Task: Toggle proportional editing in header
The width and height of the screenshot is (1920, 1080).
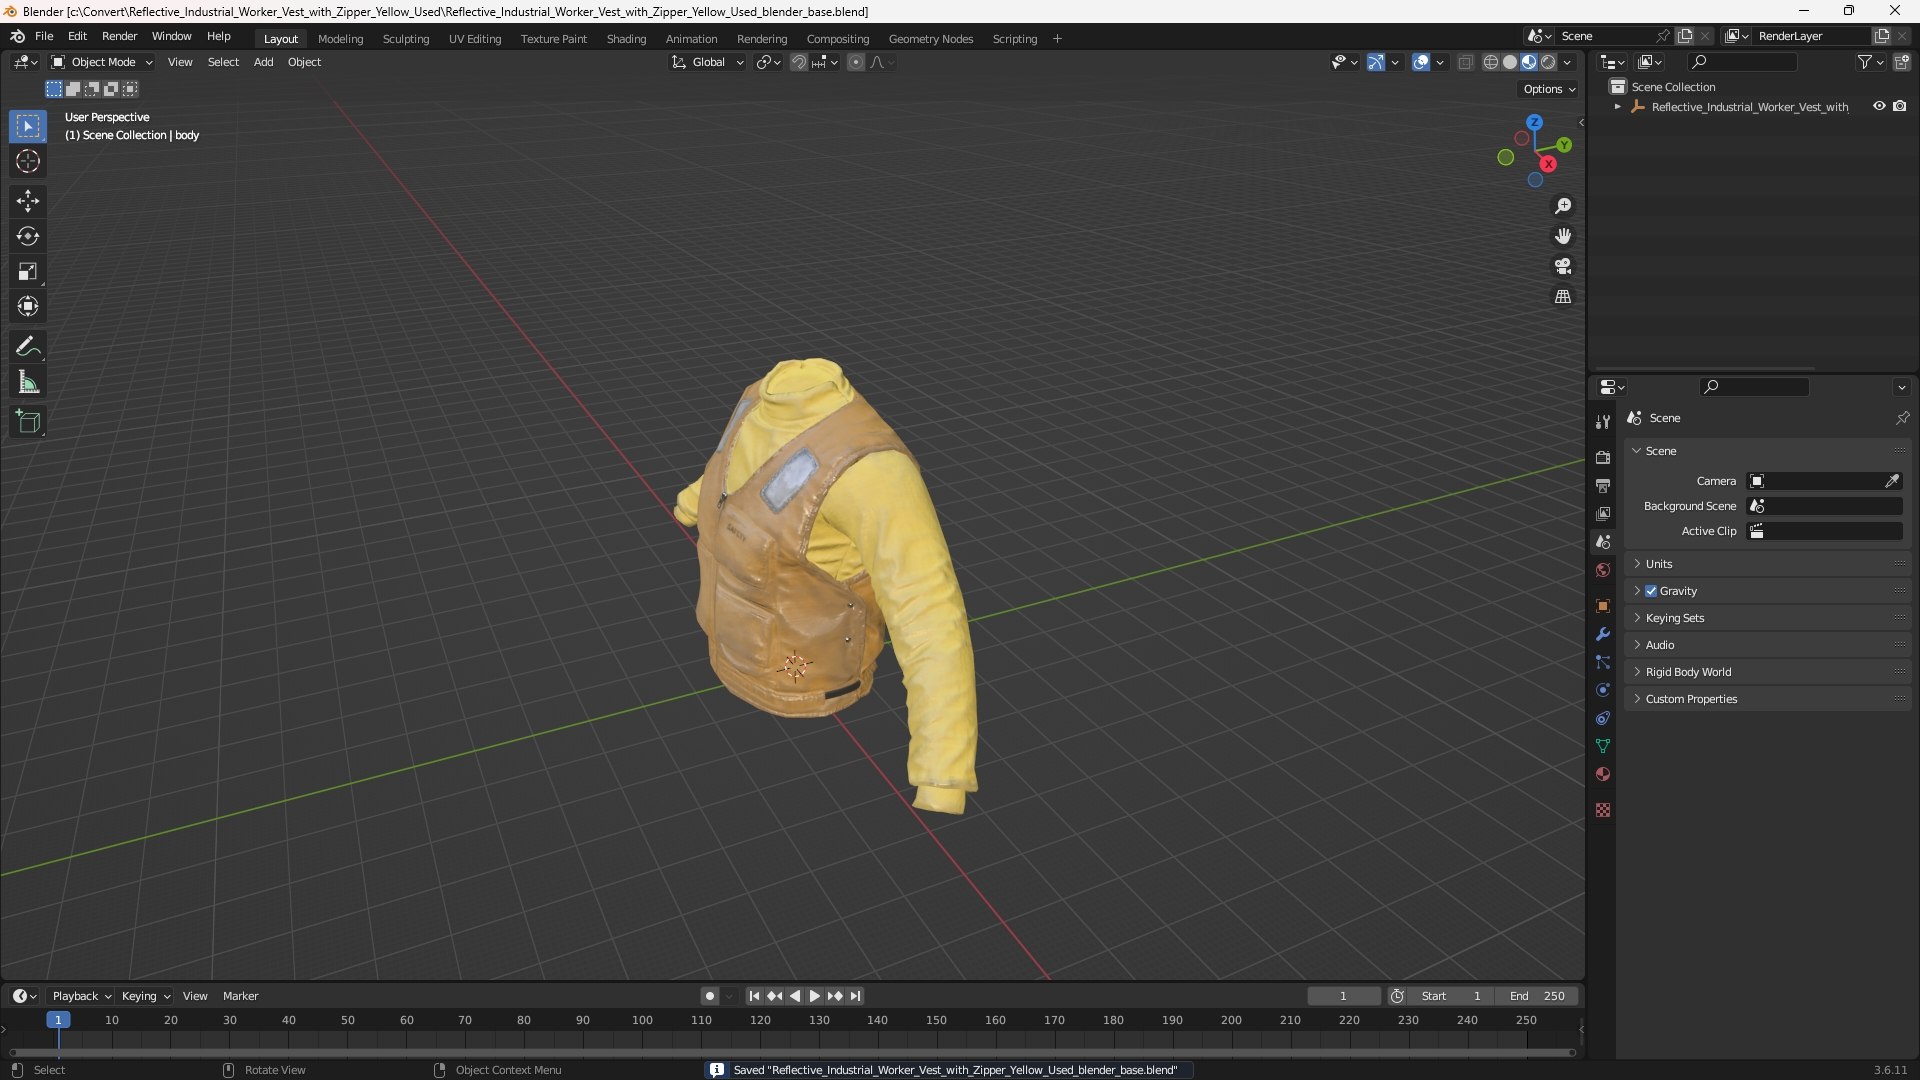Action: coord(856,62)
